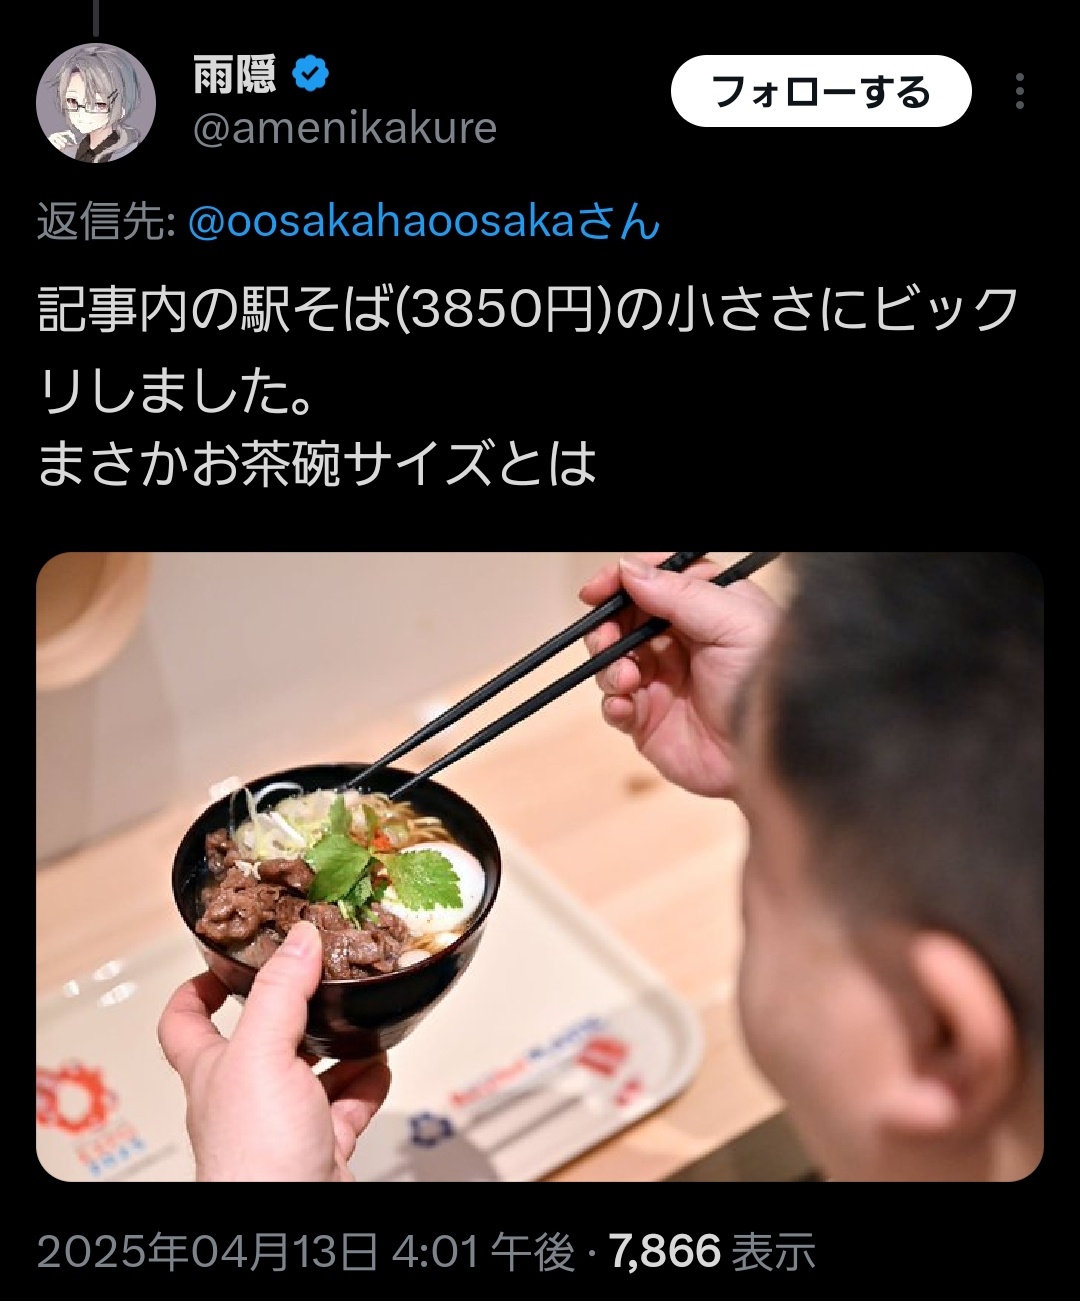Viewport: 1080px width, 1301px height.
Task: Open the three-dot more options menu
Action: click(1019, 91)
